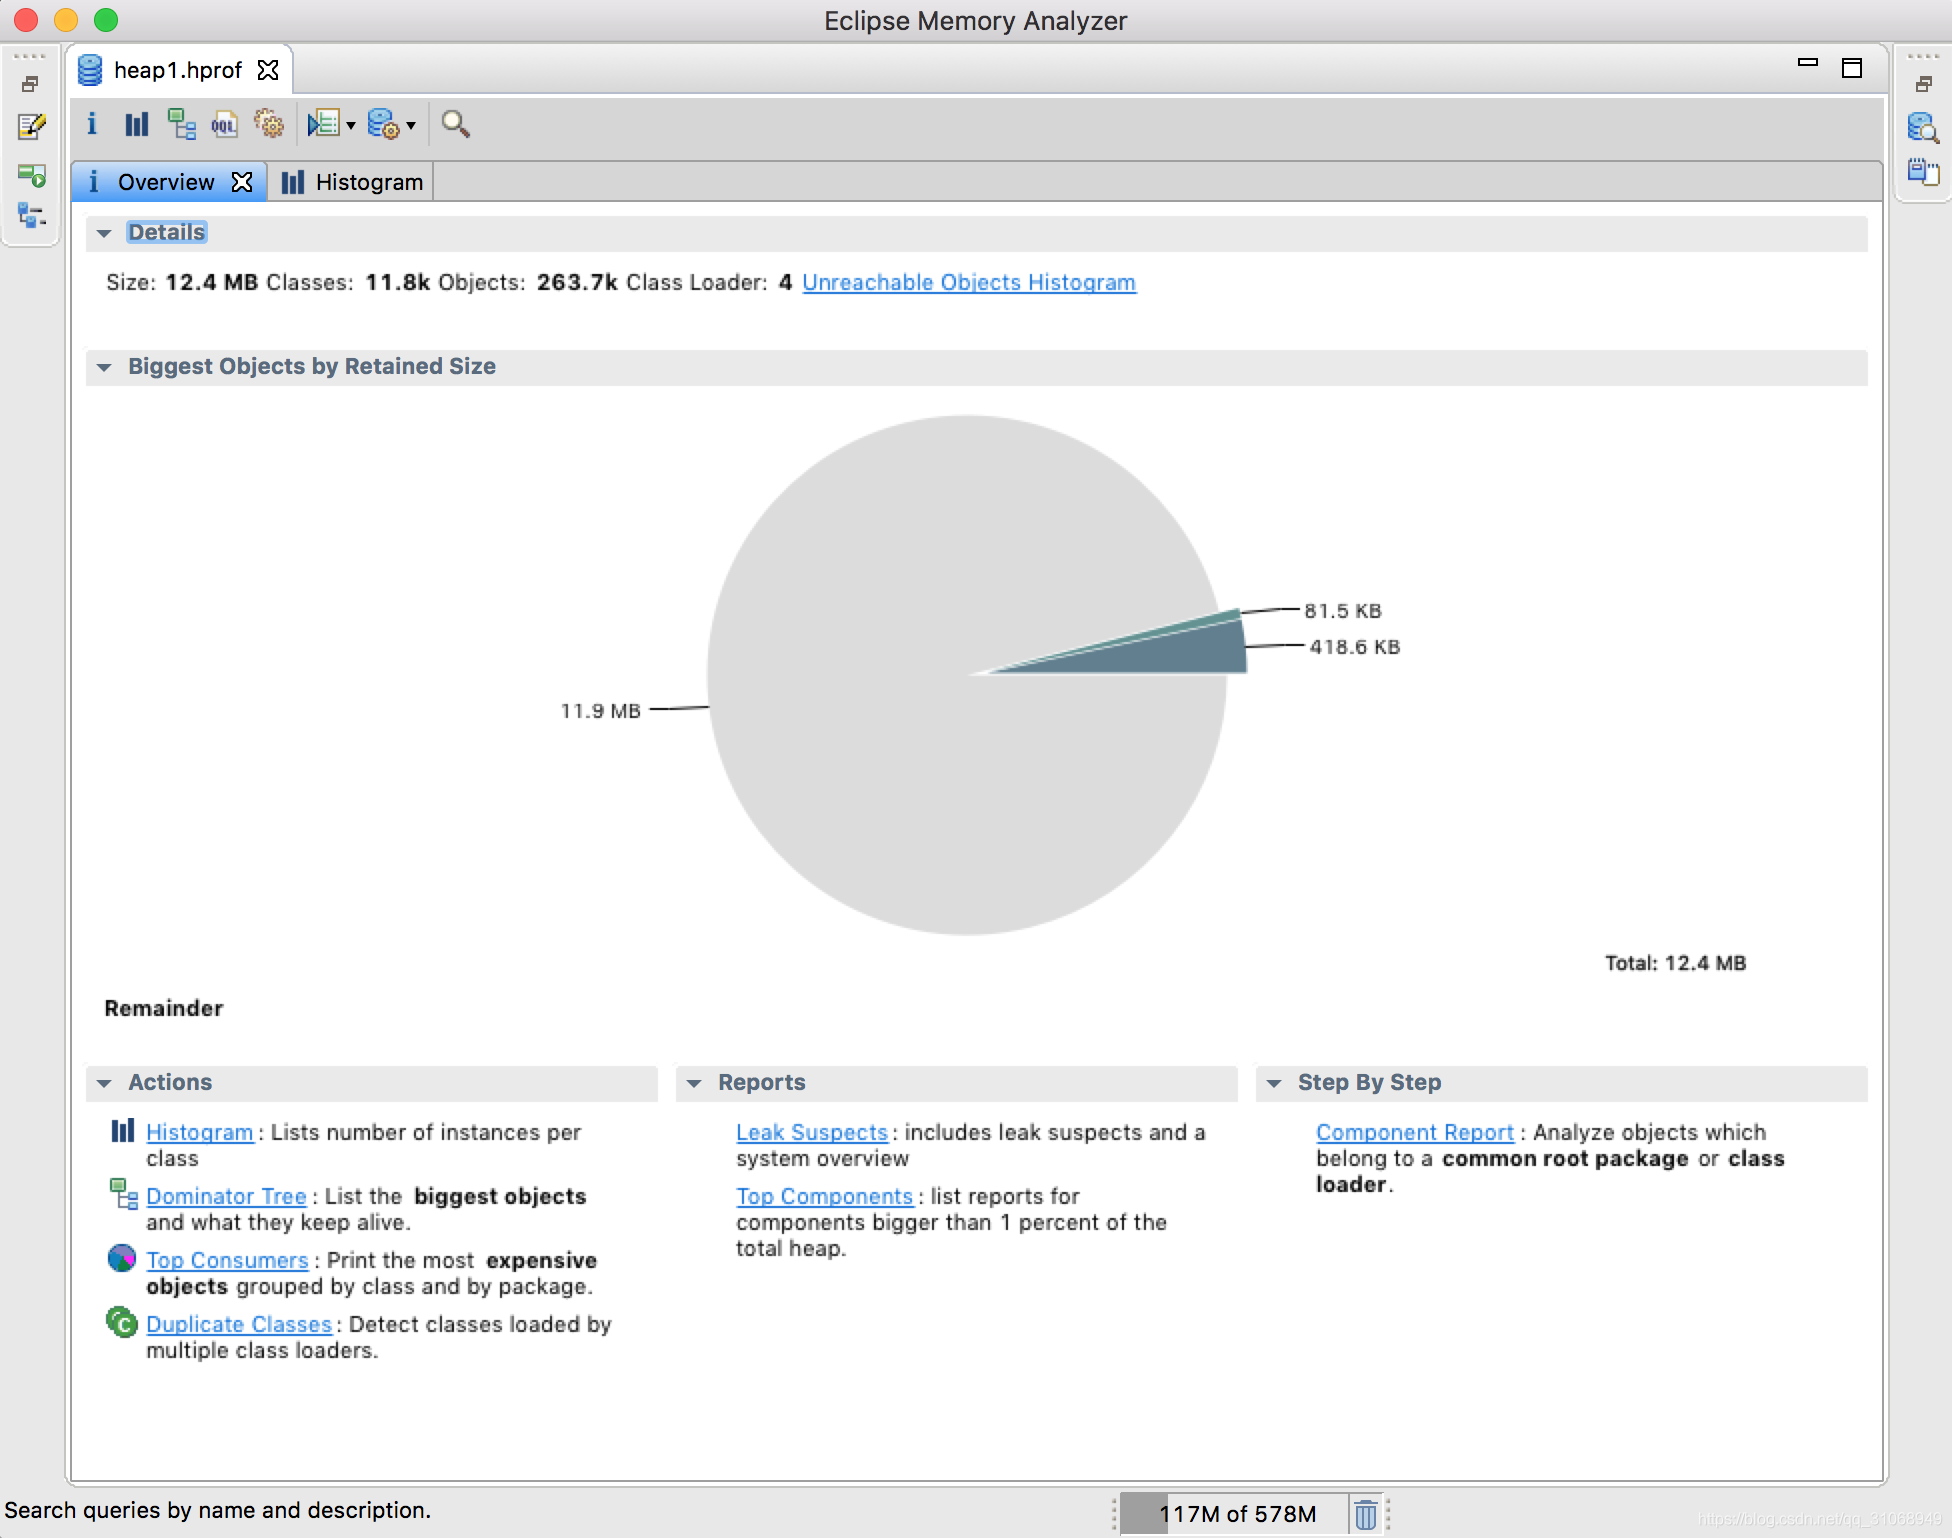Open the Leak Suspects report link

812,1132
